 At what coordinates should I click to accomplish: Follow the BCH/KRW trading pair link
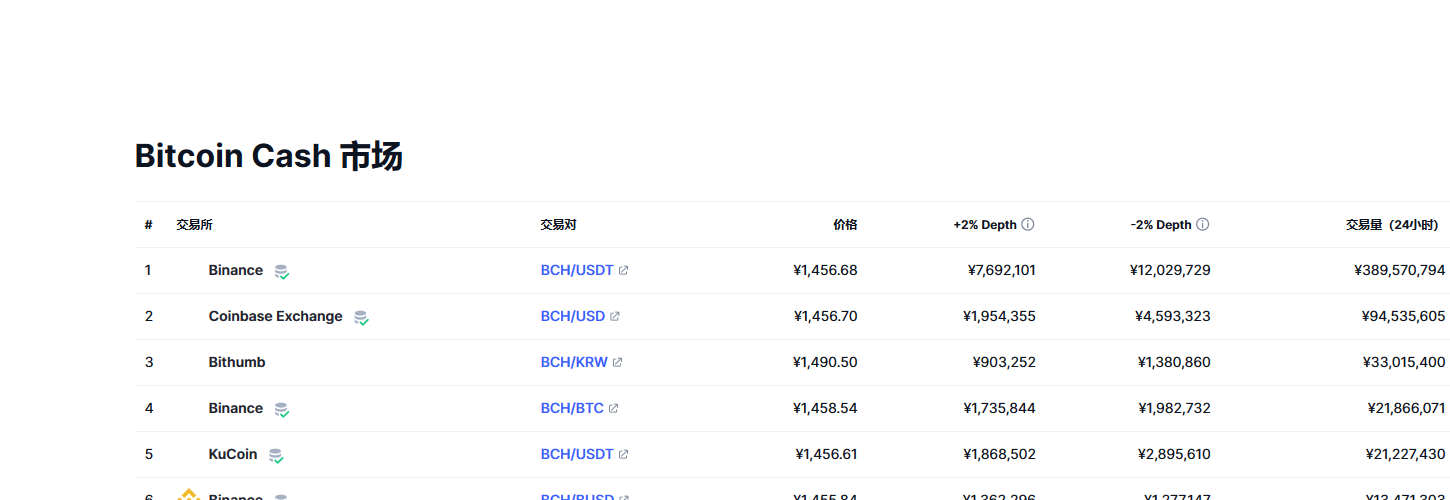click(x=574, y=363)
